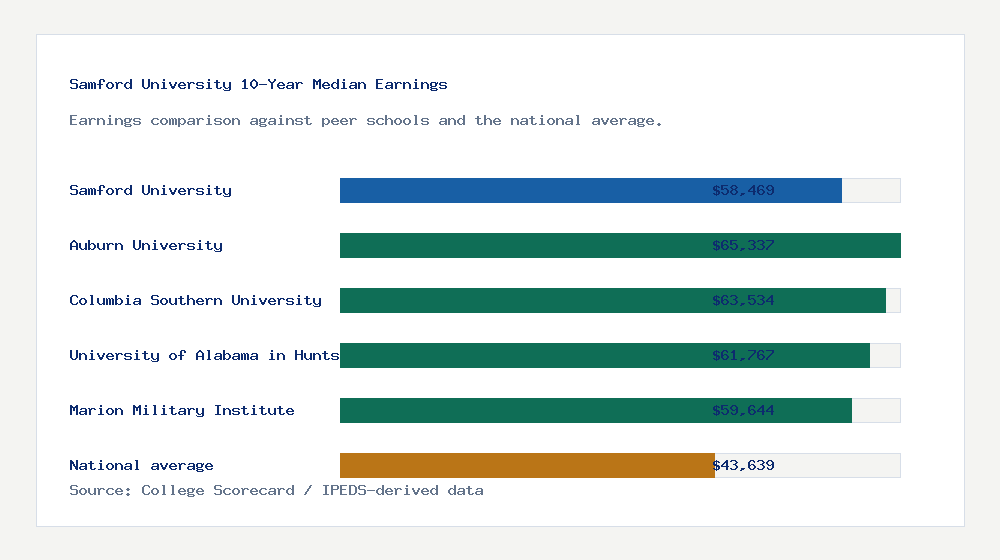Image resolution: width=1000 pixels, height=560 pixels.
Task: Select the 'University of Alabama in Hunts' label
Action: tap(204, 355)
